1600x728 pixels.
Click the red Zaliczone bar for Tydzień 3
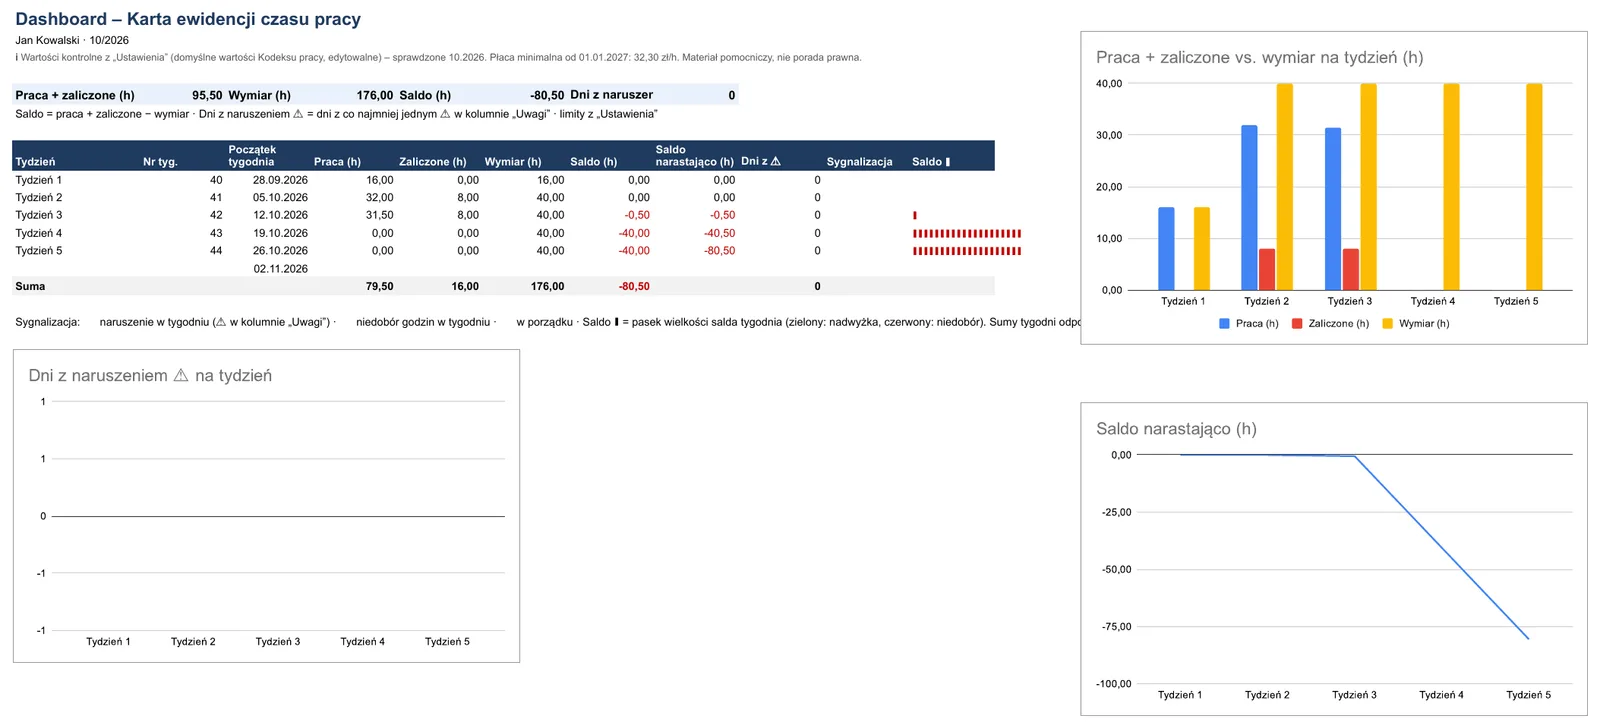click(1350, 269)
